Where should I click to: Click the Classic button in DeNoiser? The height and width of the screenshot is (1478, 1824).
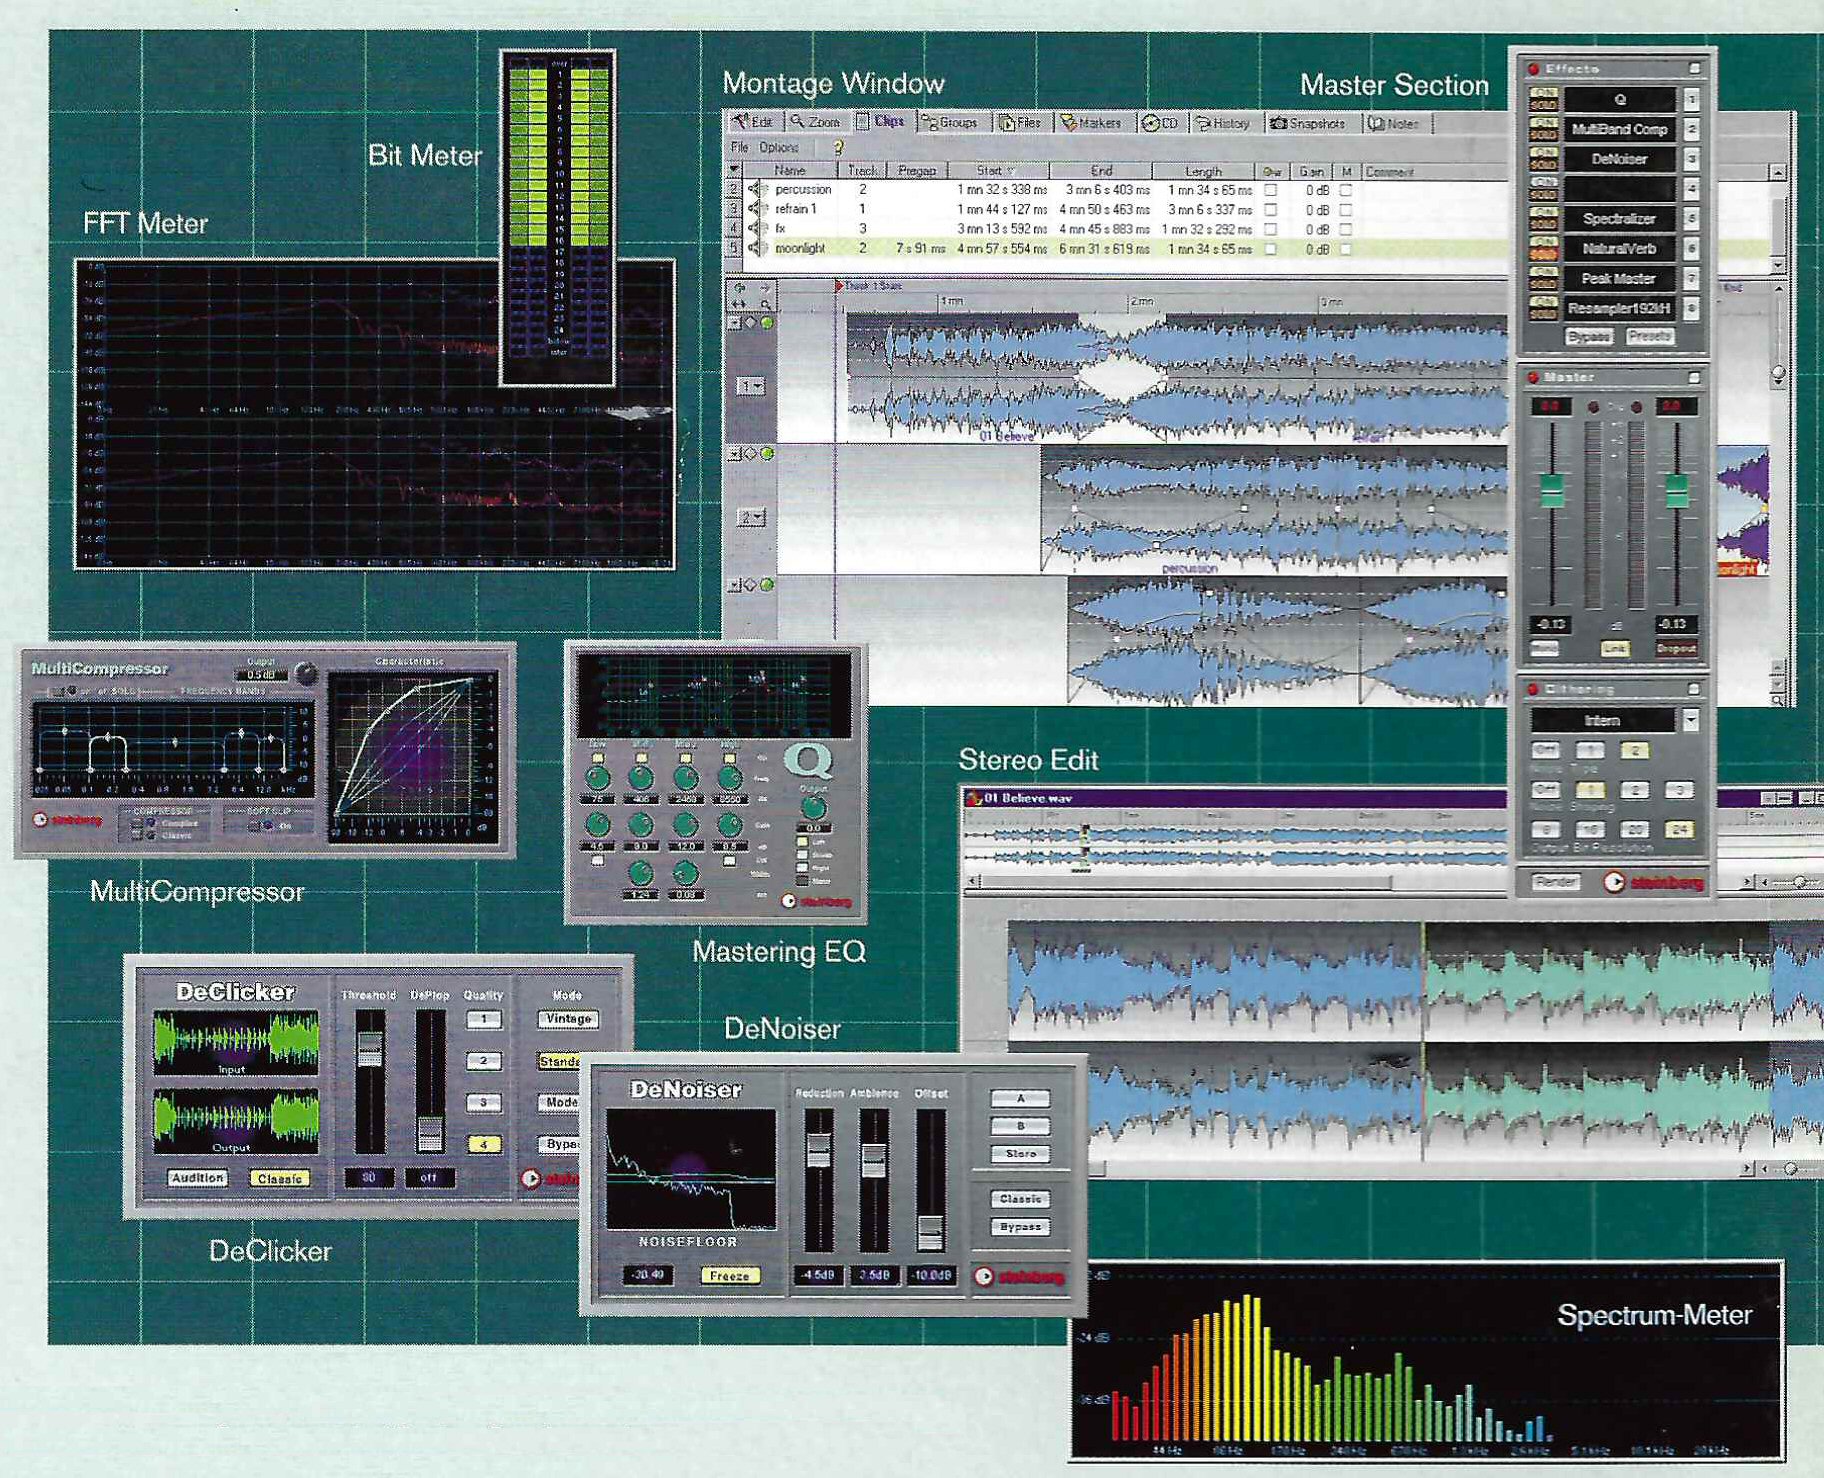(1020, 1198)
